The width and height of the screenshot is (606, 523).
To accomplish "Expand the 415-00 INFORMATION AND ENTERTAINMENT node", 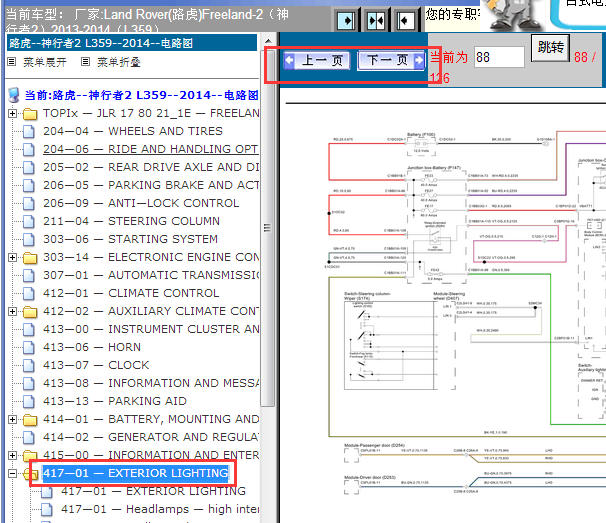I will pos(12,455).
